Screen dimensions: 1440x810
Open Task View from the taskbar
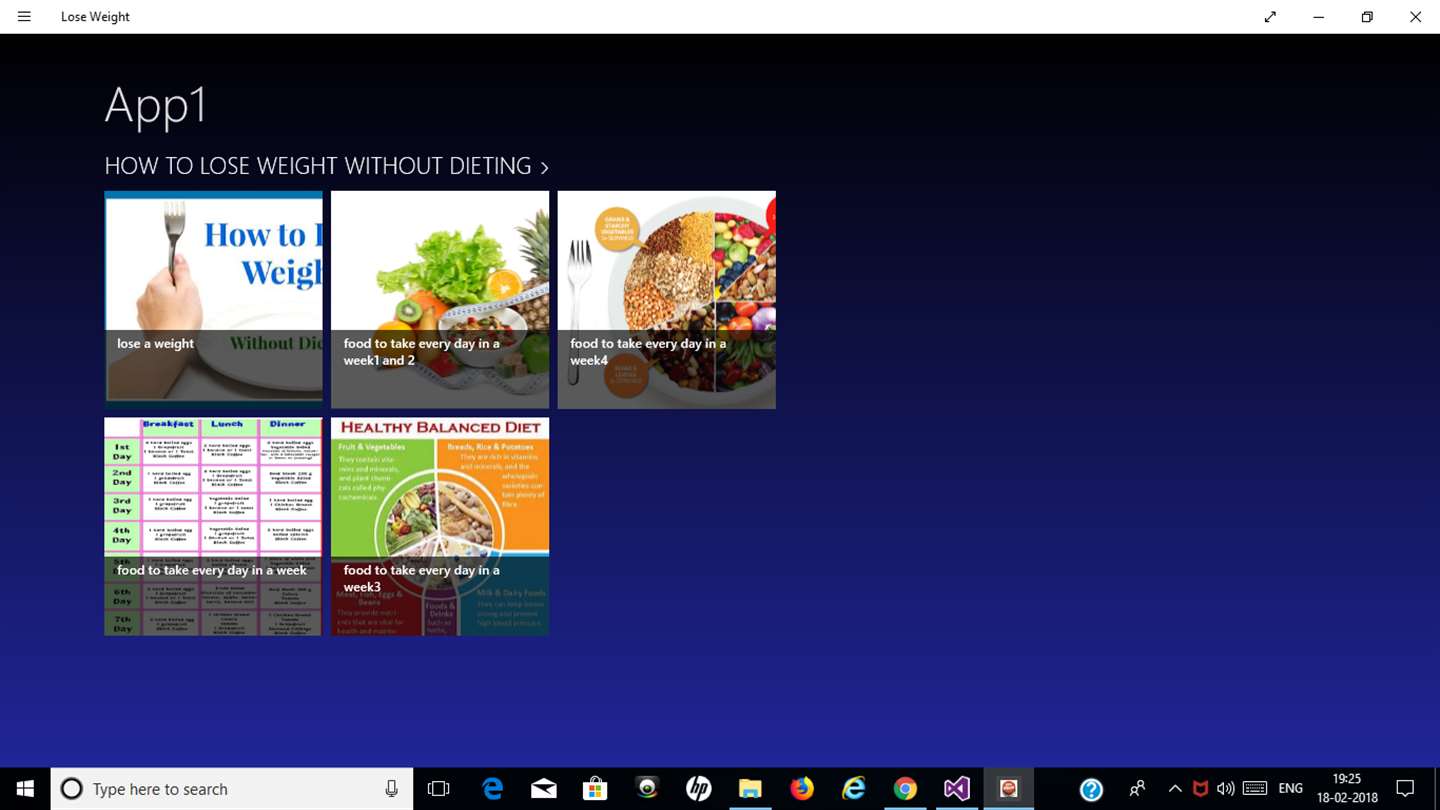pyautogui.click(x=438, y=789)
